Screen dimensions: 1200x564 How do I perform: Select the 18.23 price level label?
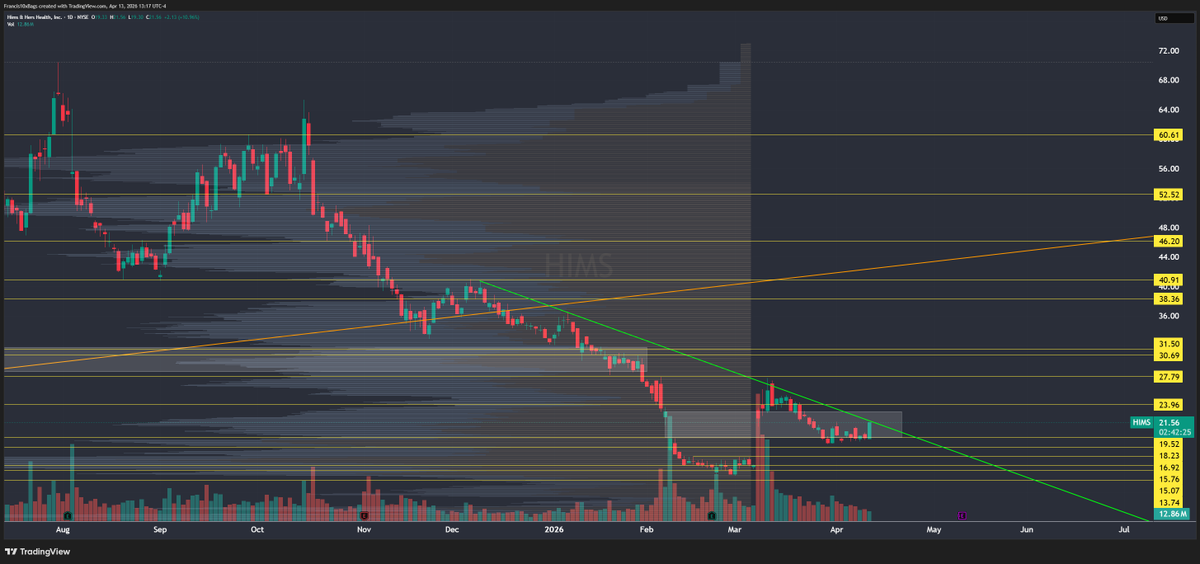pyautogui.click(x=1169, y=455)
